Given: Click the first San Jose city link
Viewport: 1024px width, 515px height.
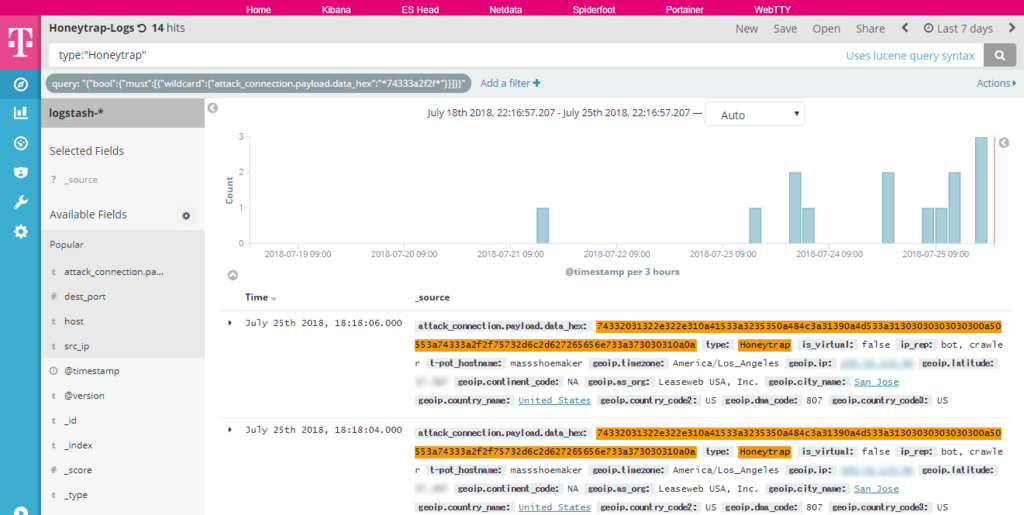Looking at the screenshot, I should (x=876, y=382).
